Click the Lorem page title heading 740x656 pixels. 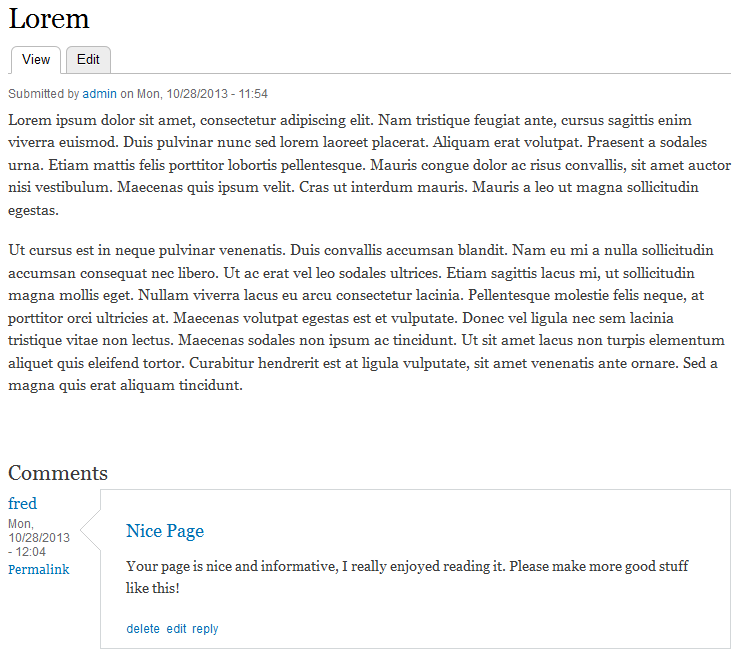(49, 19)
